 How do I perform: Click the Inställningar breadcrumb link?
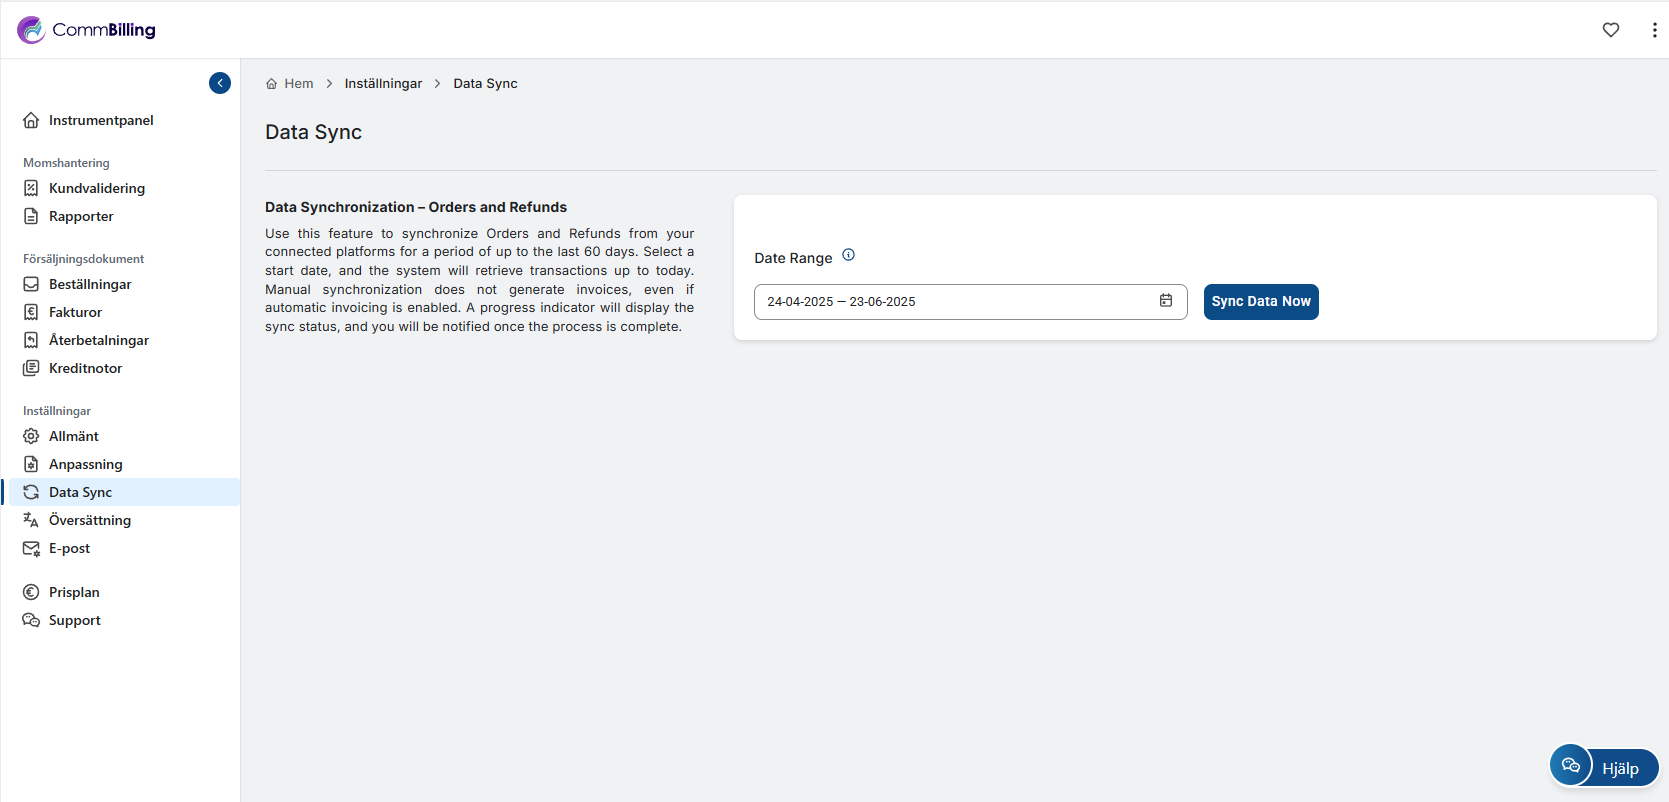[x=383, y=84]
